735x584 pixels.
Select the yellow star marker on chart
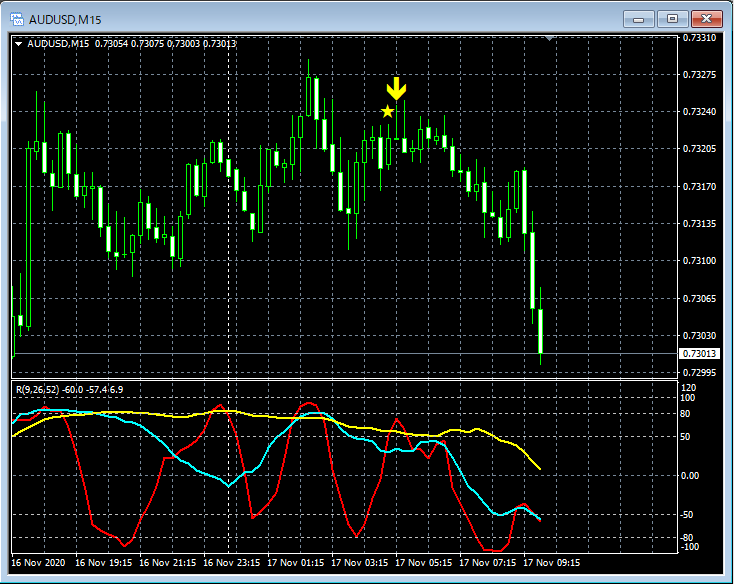click(387, 111)
